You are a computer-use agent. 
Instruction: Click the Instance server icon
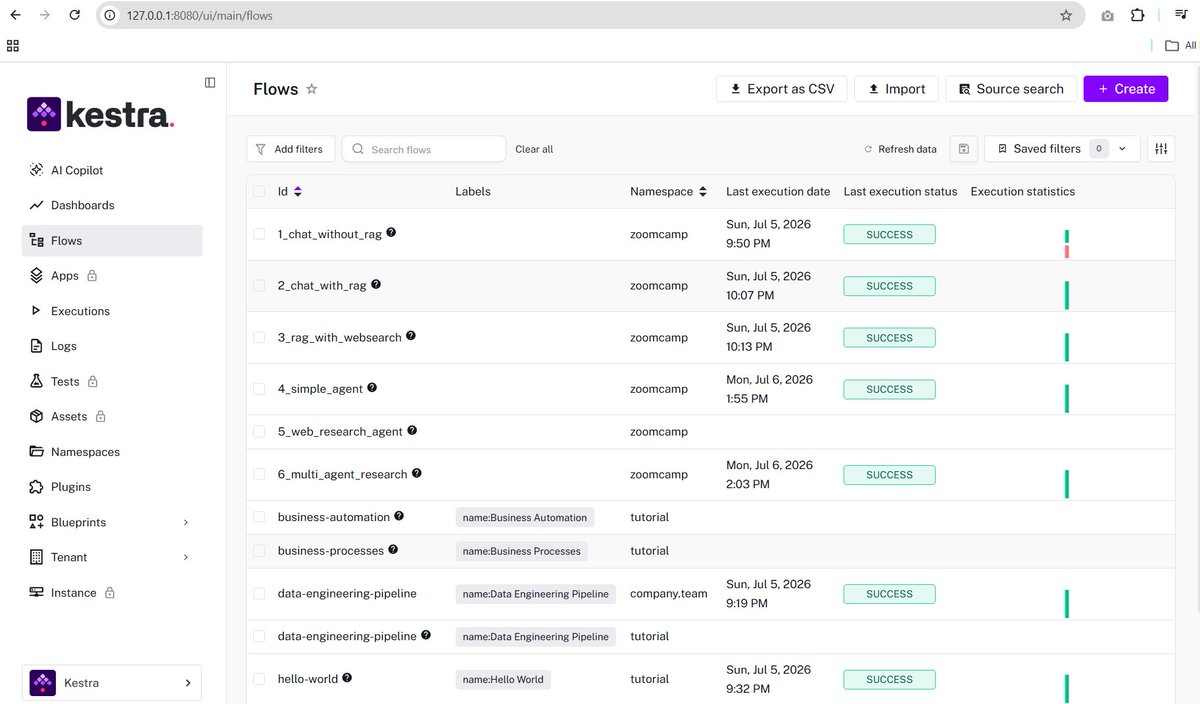pos(37,592)
